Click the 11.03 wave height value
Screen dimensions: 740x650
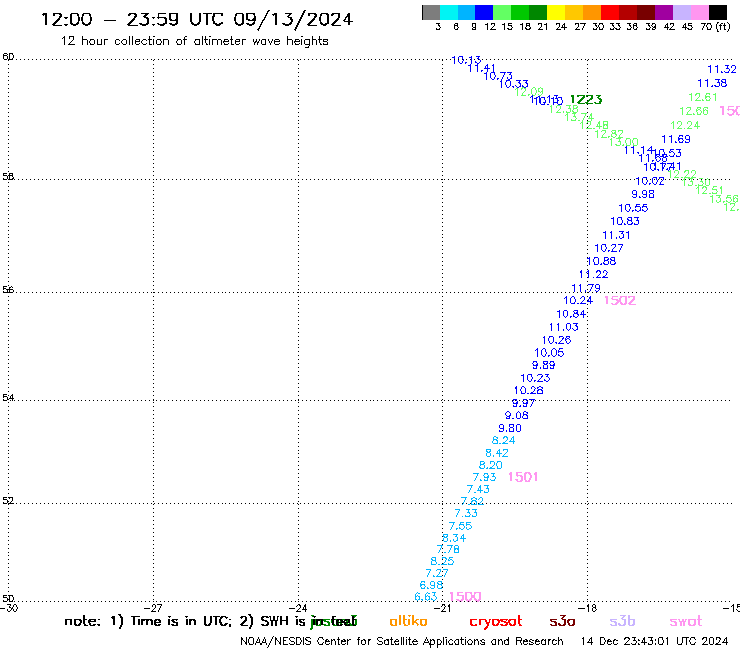click(563, 327)
